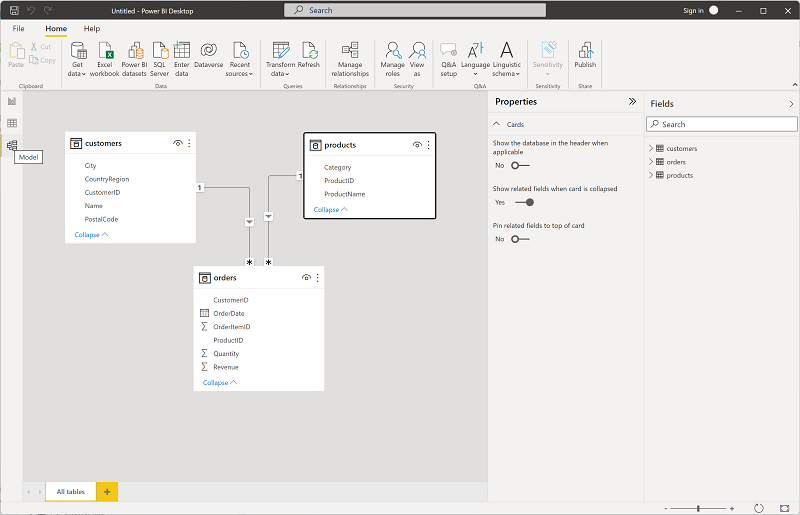
Task: Click the Cut command in the Clipboard group
Action: click(41, 46)
